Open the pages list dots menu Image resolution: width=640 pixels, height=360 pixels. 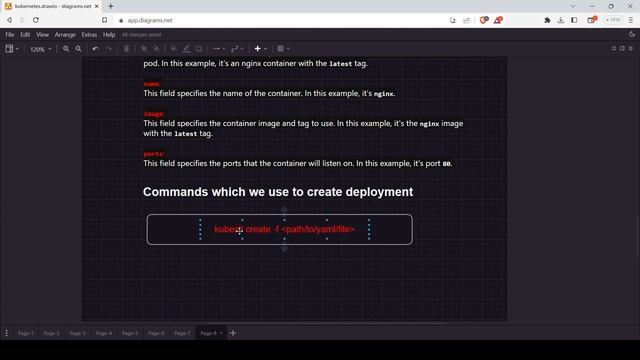coord(7,333)
